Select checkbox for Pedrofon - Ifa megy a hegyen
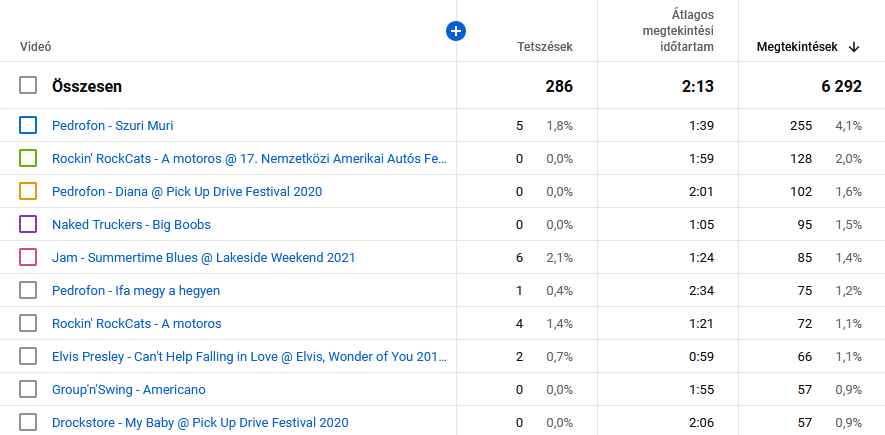Image resolution: width=885 pixels, height=435 pixels. tap(28, 291)
